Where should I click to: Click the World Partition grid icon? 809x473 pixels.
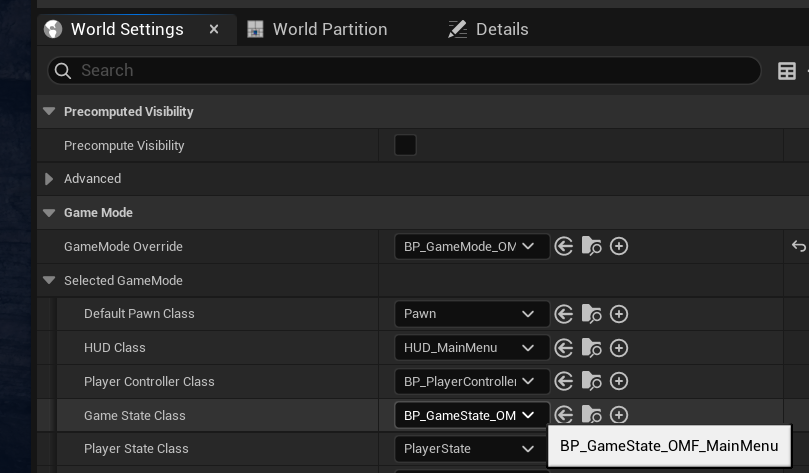[255, 29]
